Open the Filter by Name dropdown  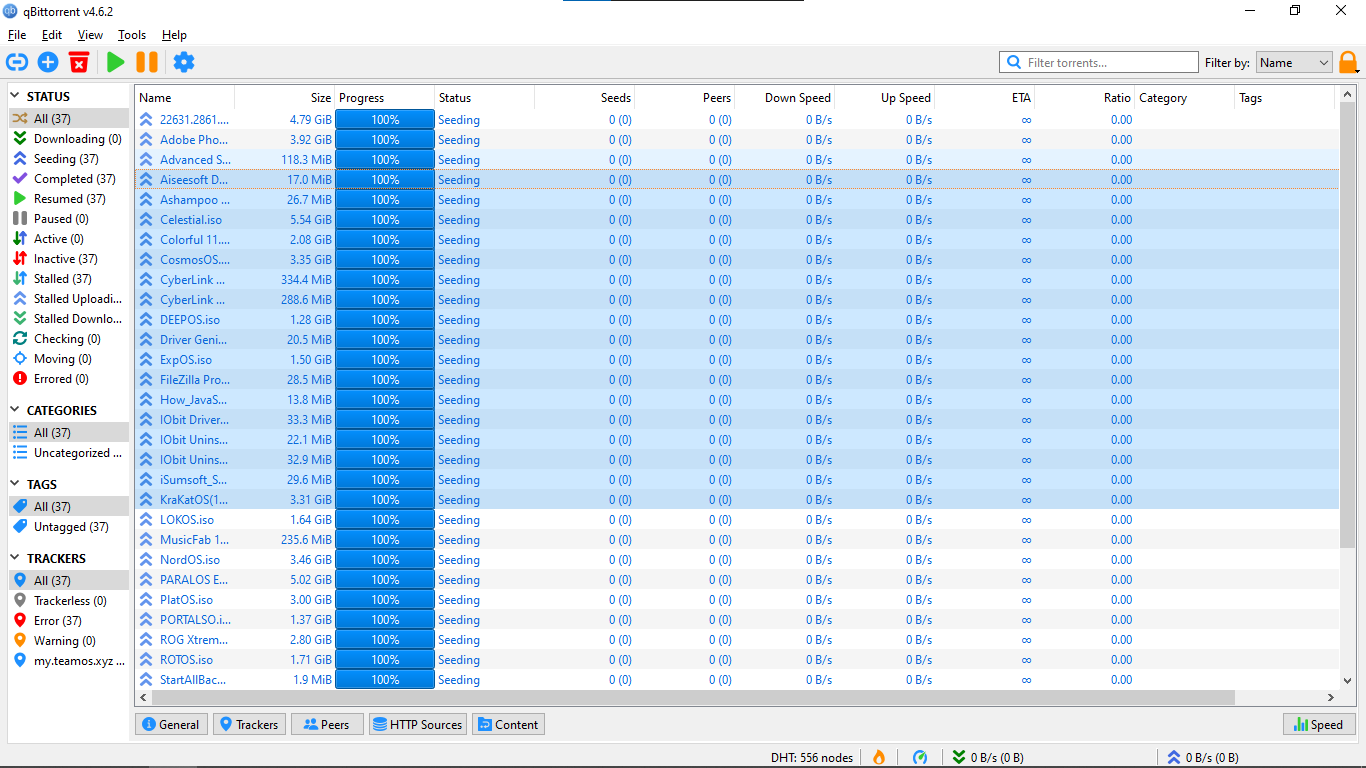point(1294,62)
